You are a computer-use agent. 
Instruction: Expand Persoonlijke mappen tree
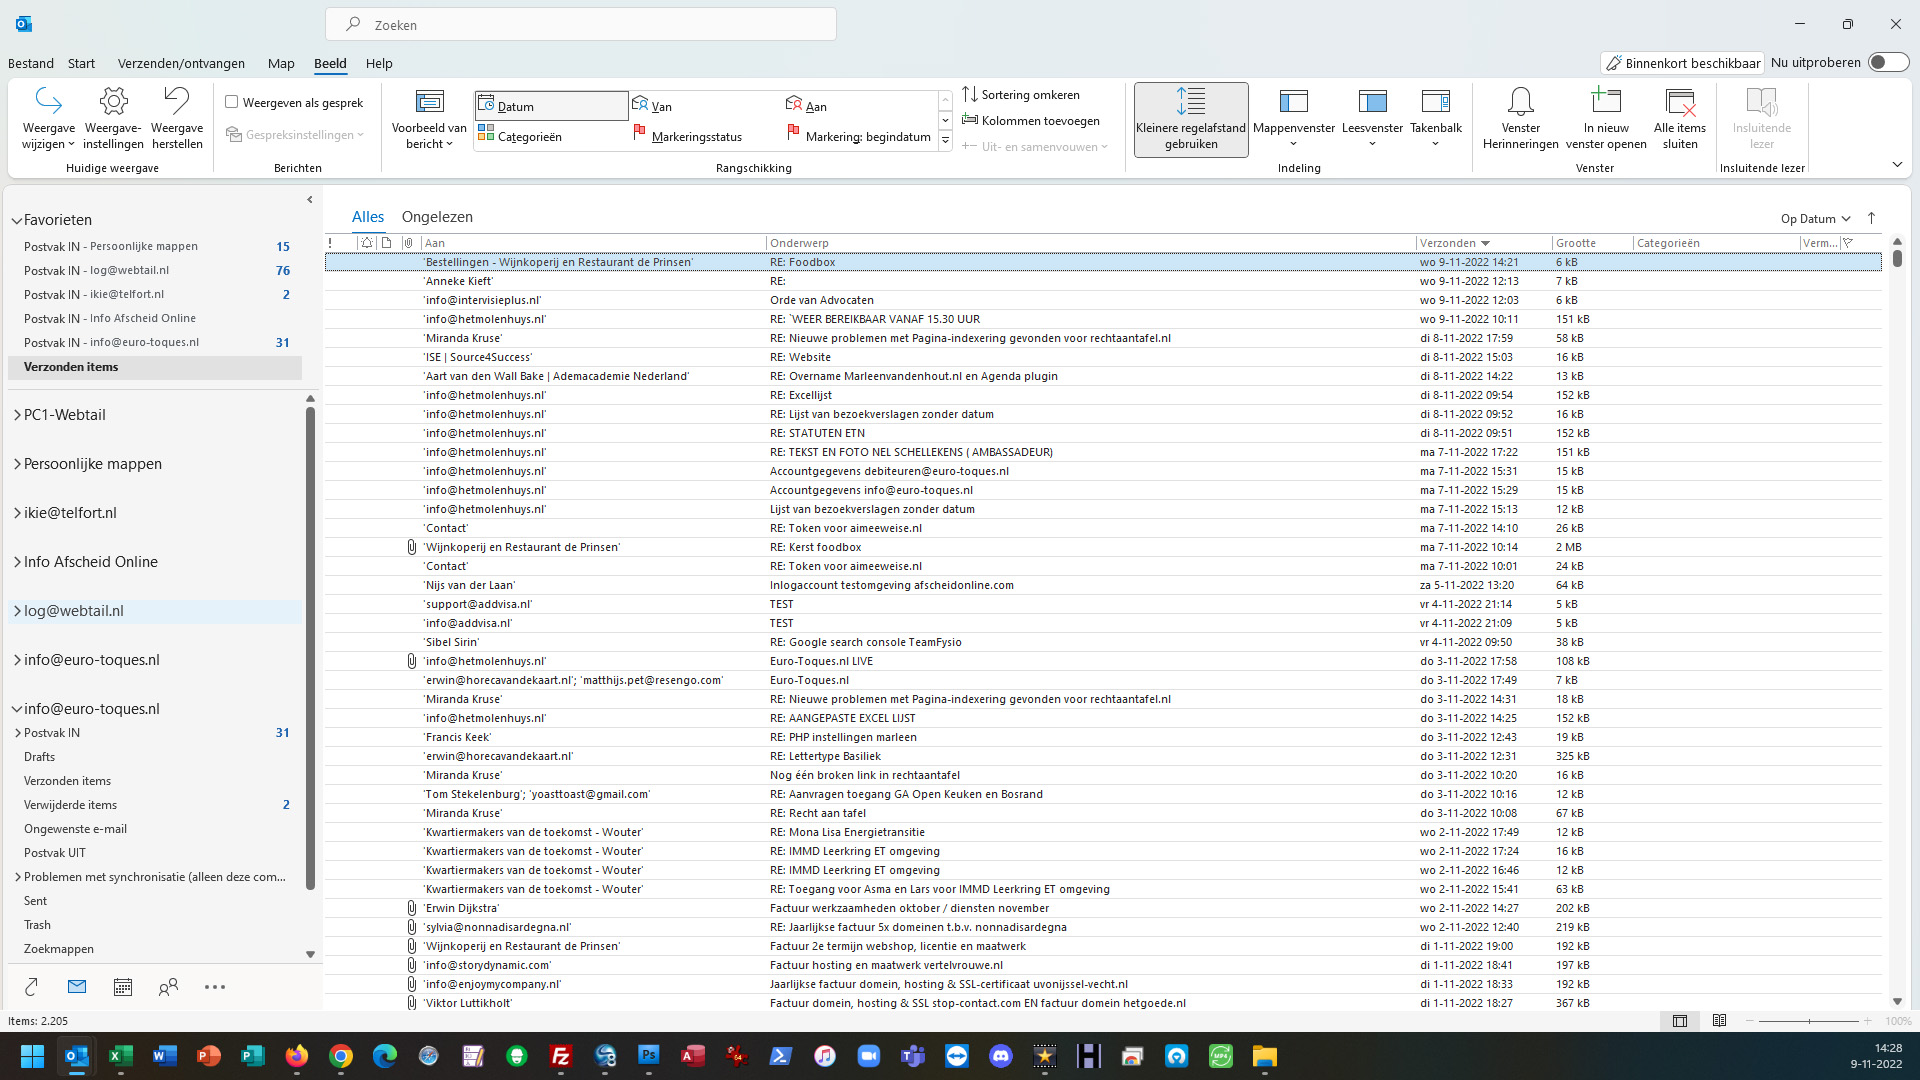click(x=17, y=464)
